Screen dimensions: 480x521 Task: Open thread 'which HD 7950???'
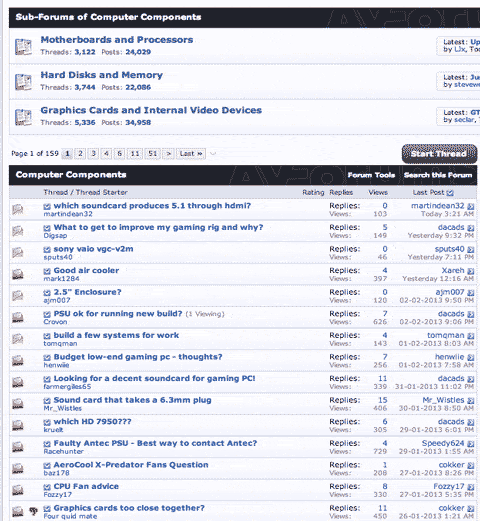92,422
